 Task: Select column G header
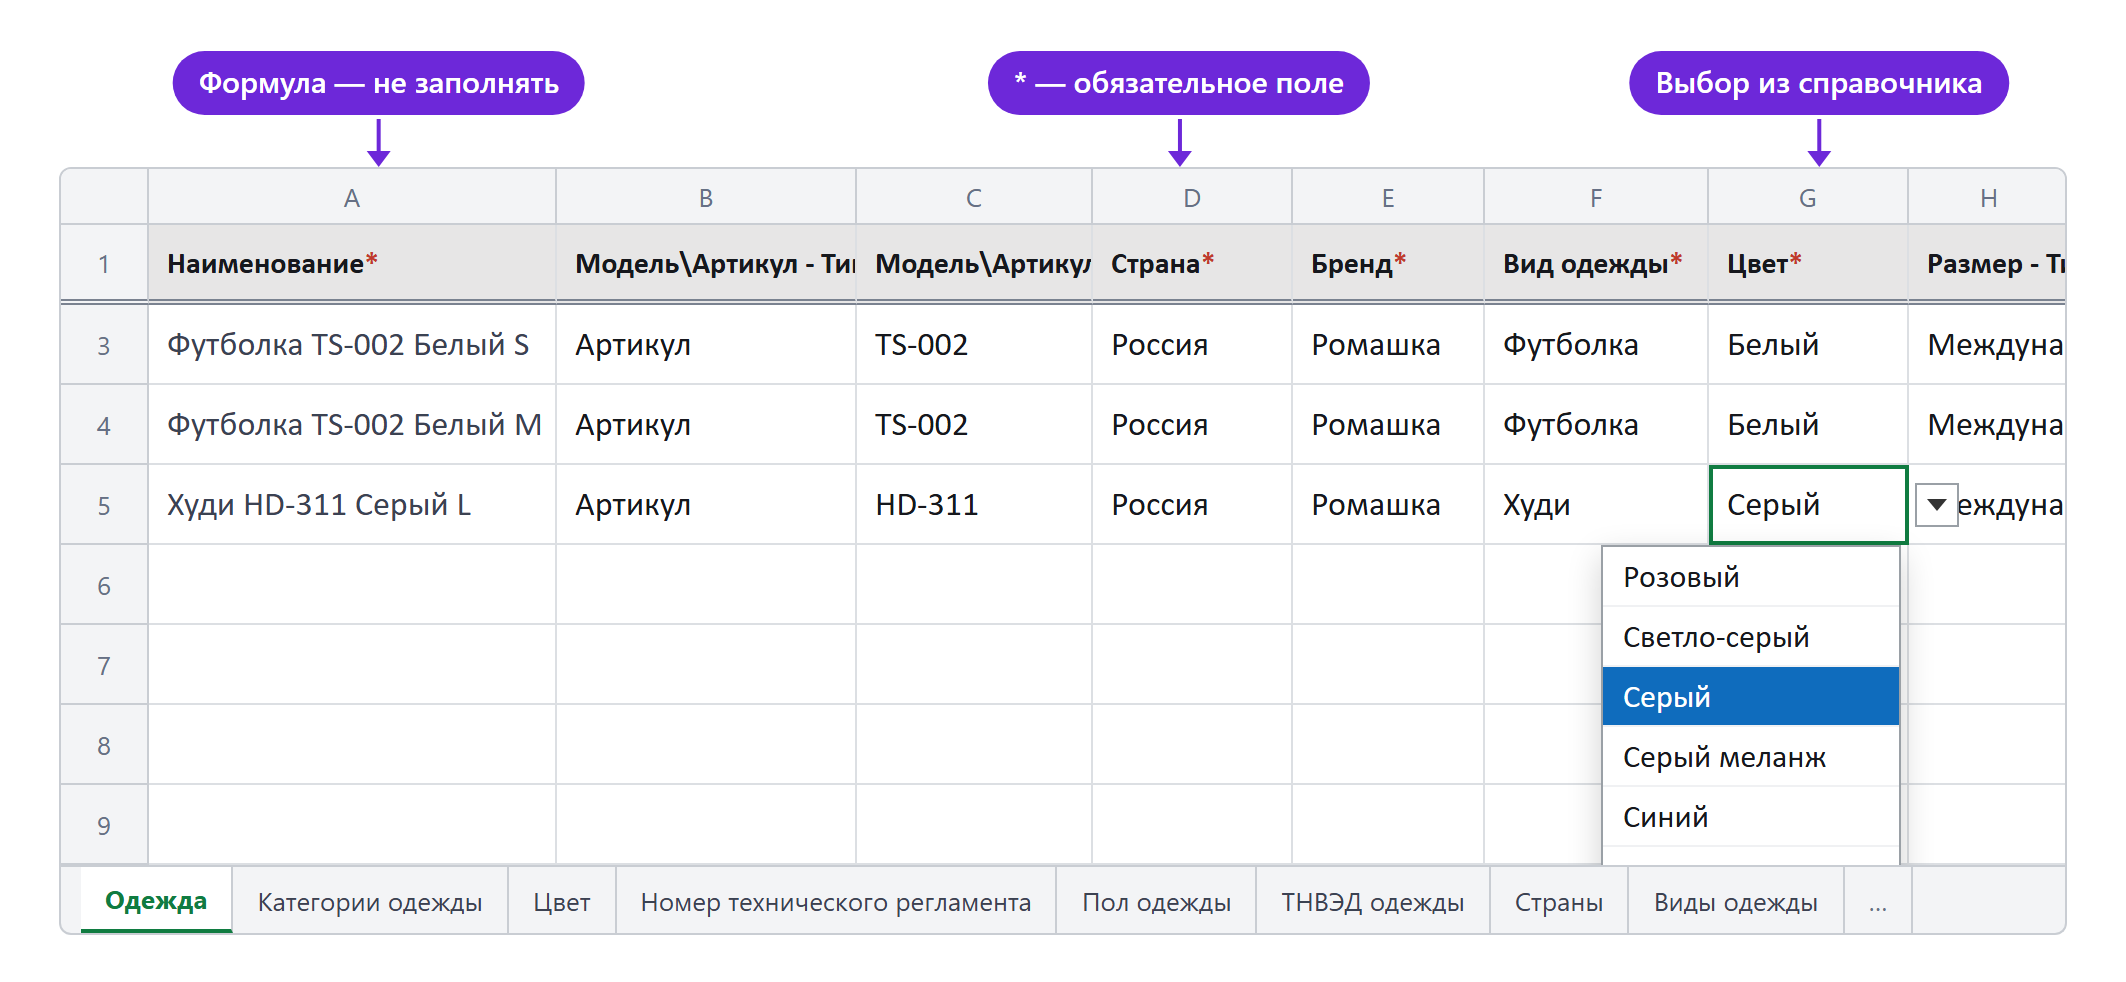(1808, 197)
